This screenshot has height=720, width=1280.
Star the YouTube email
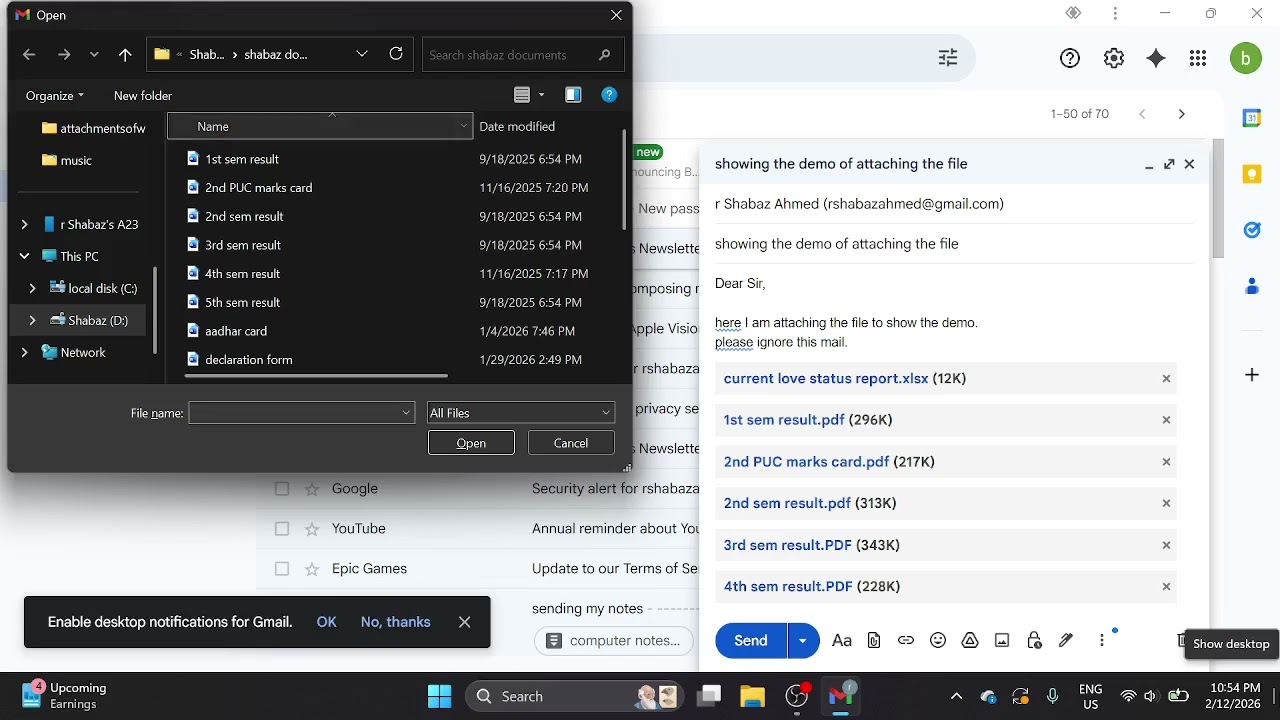pos(312,529)
